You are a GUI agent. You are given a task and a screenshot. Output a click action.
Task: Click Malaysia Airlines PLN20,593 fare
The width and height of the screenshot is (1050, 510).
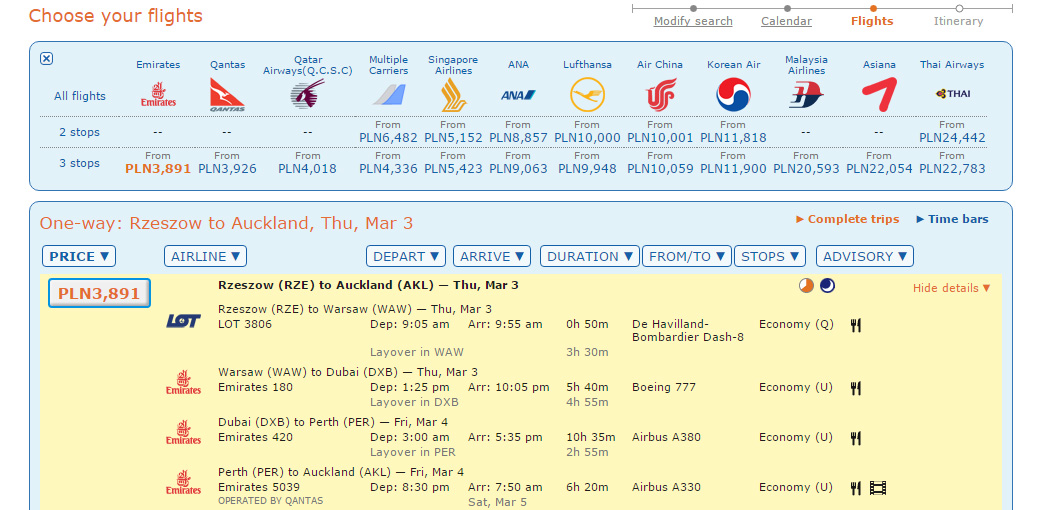click(806, 169)
